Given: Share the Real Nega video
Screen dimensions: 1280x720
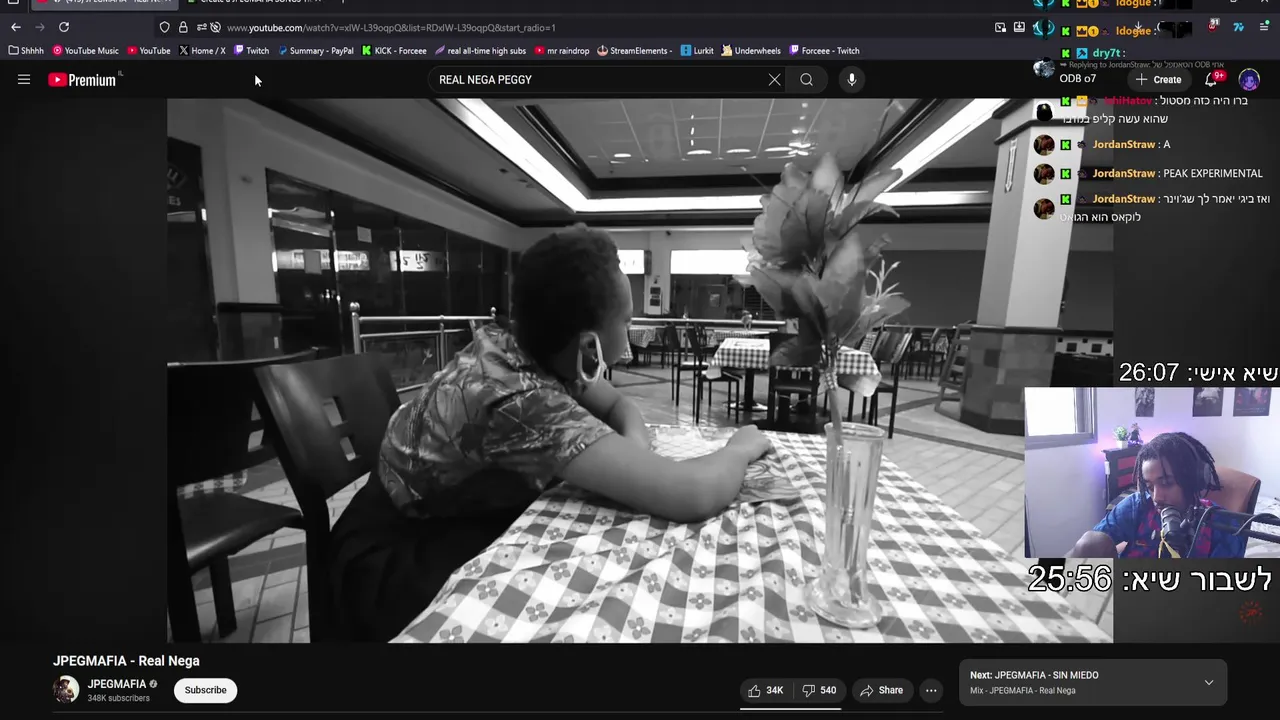Looking at the screenshot, I should coord(881,690).
